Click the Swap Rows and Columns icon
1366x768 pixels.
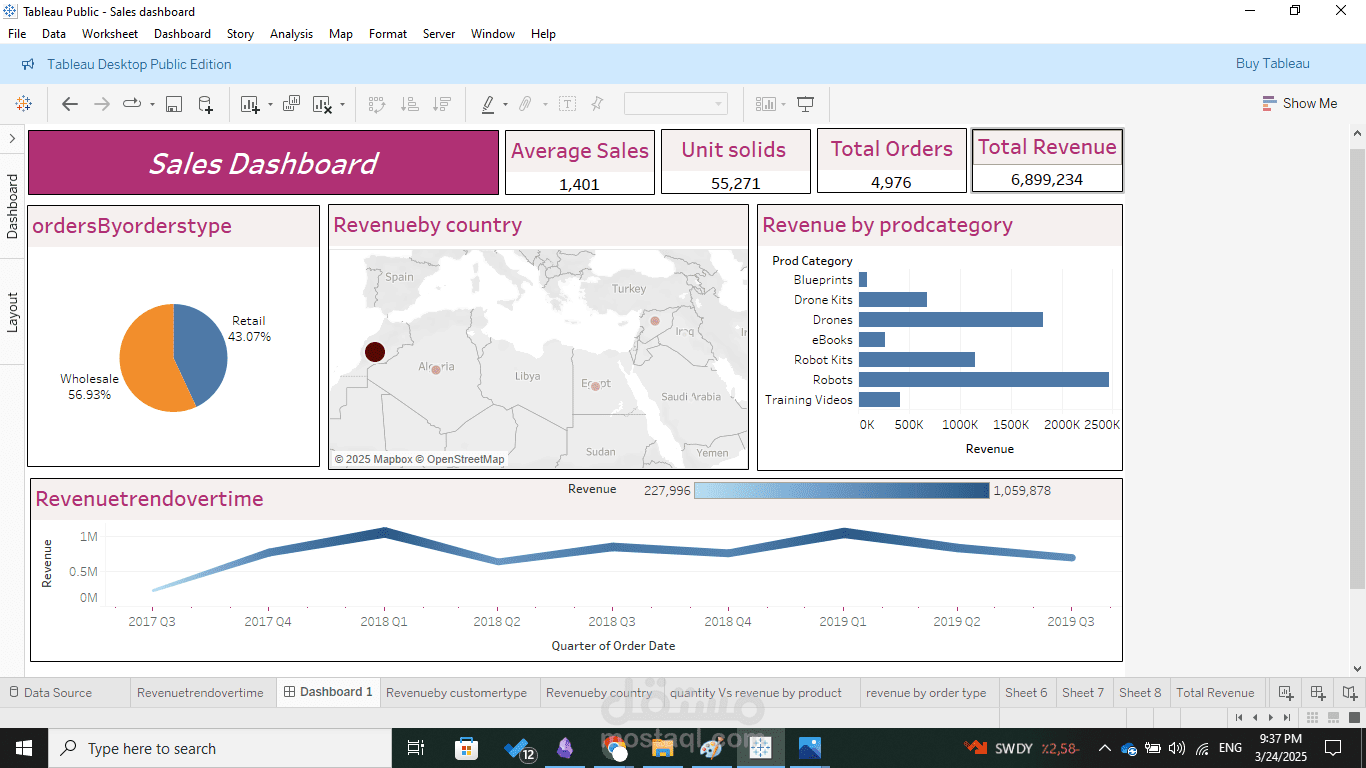(x=376, y=103)
